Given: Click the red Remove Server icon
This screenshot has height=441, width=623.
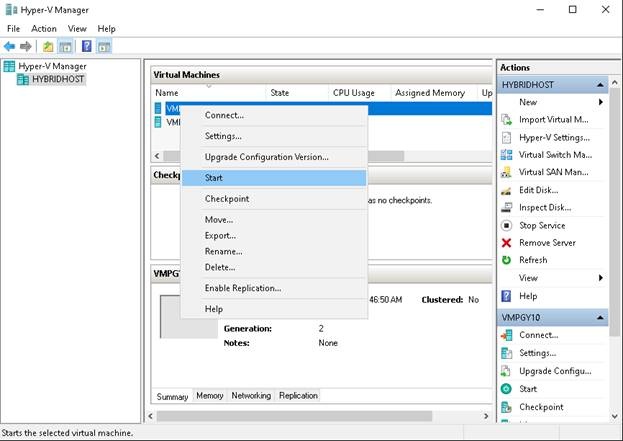Looking at the screenshot, I should click(506, 243).
